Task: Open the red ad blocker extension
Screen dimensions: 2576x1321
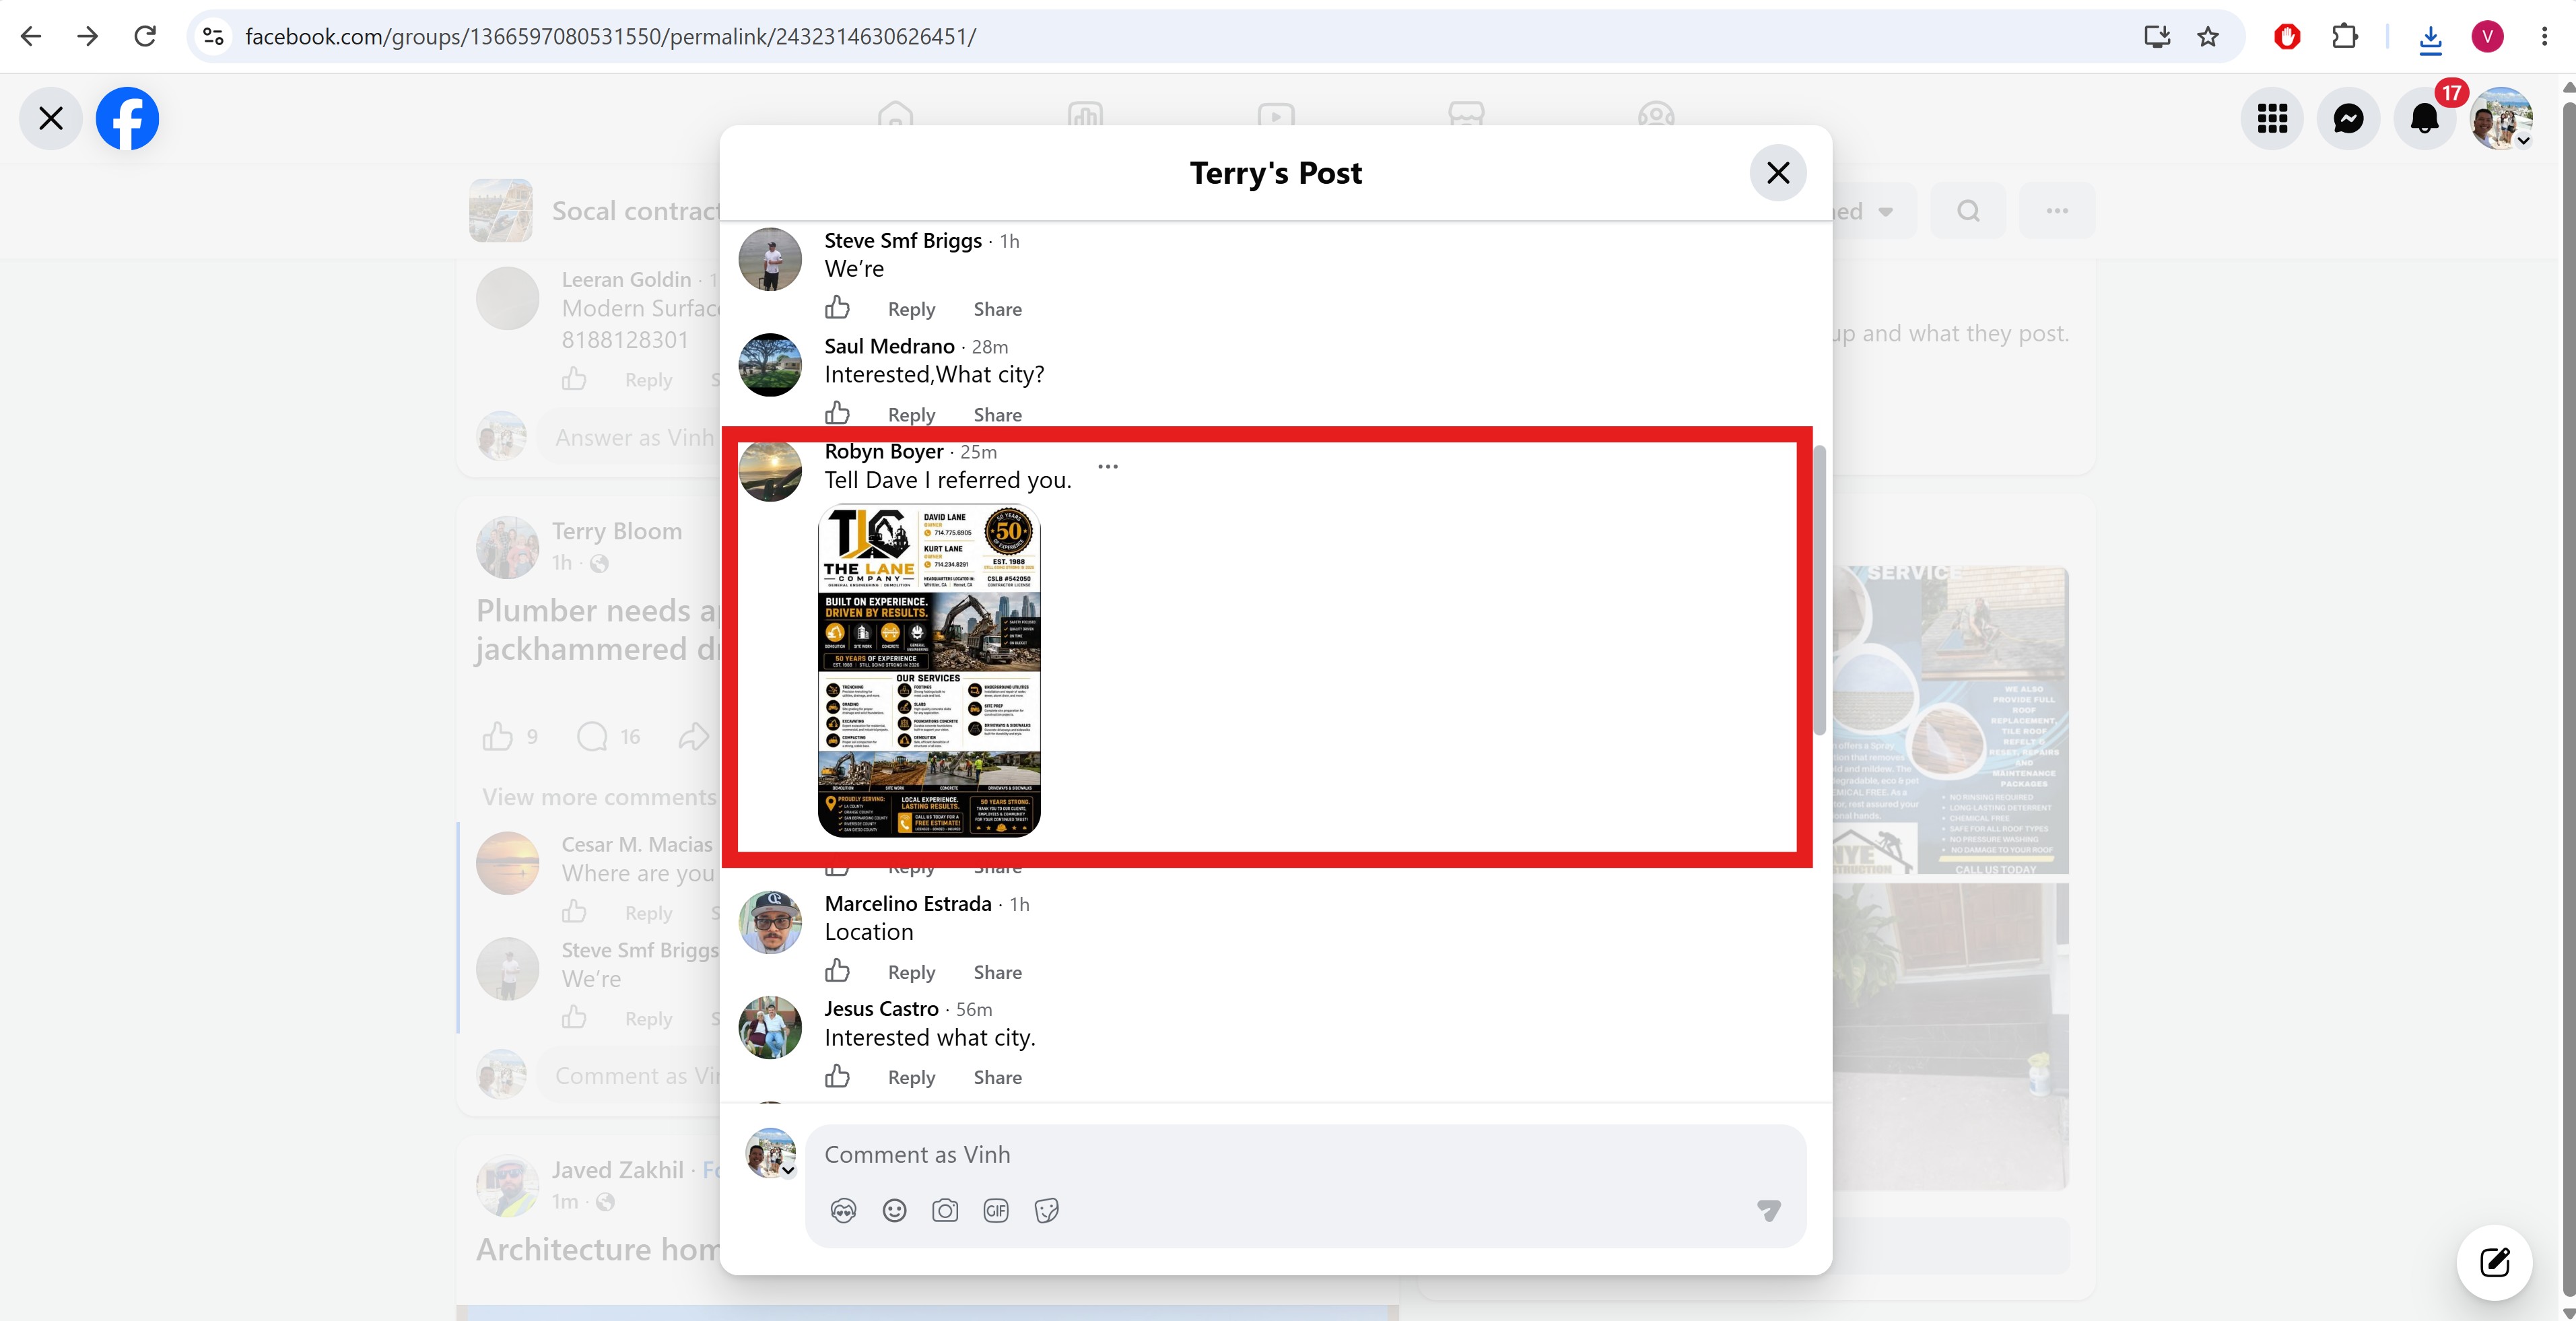Action: pyautogui.click(x=2287, y=37)
